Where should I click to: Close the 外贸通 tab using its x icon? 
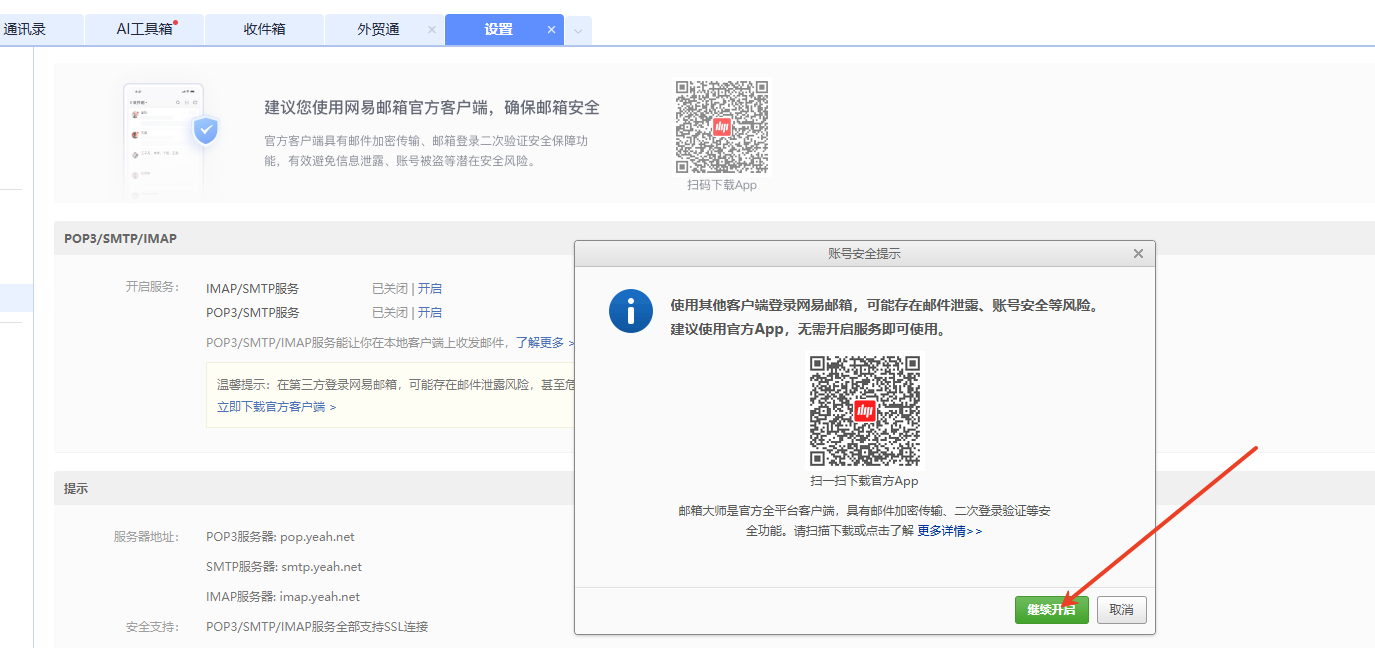[431, 30]
